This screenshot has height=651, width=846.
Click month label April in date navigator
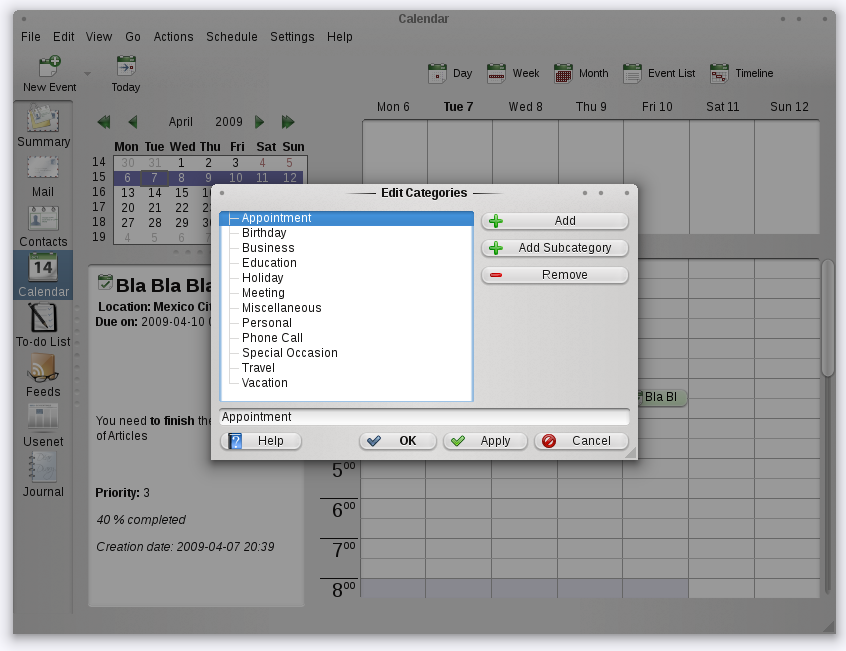click(x=180, y=122)
